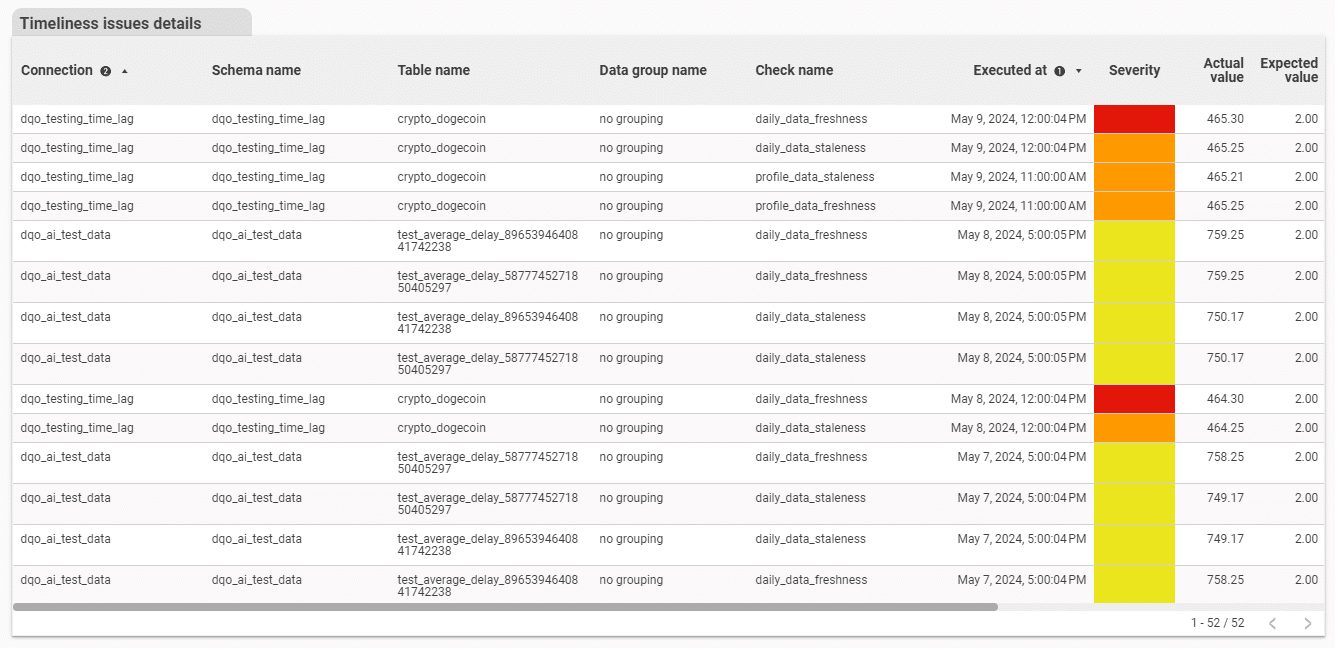Click the Actual value column header

[1223, 70]
